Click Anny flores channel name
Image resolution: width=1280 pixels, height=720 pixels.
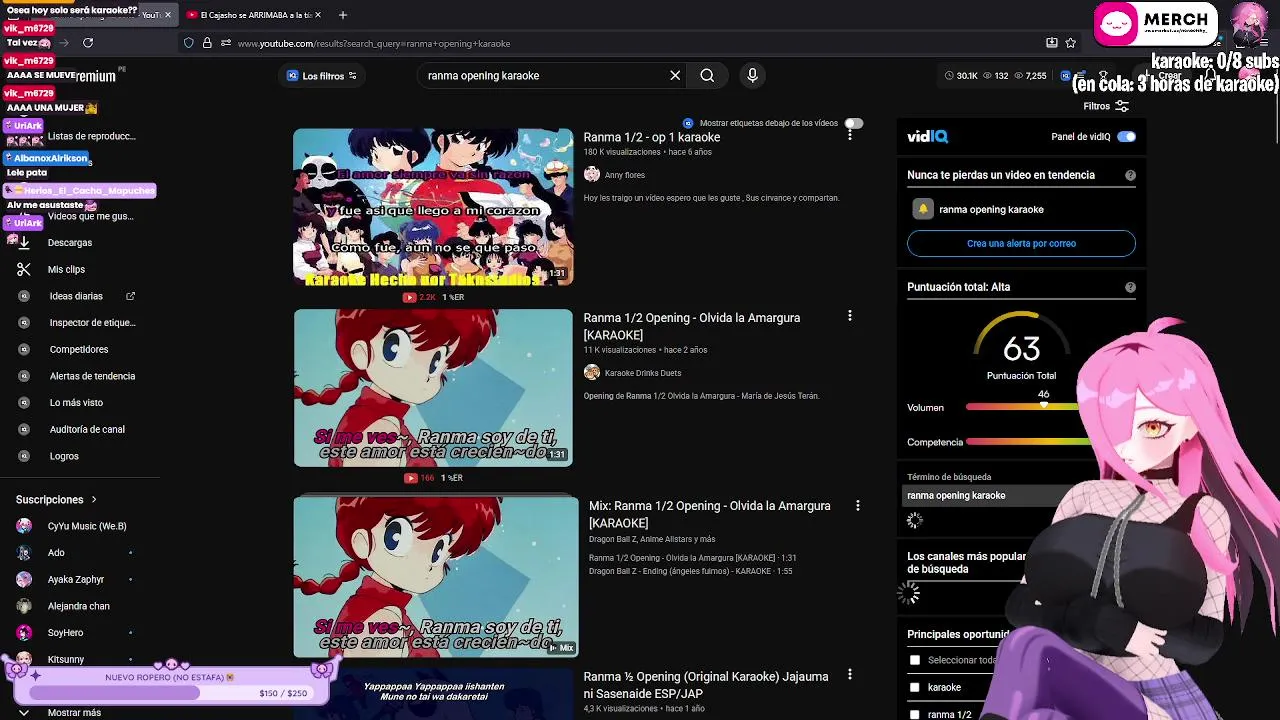[x=625, y=175]
